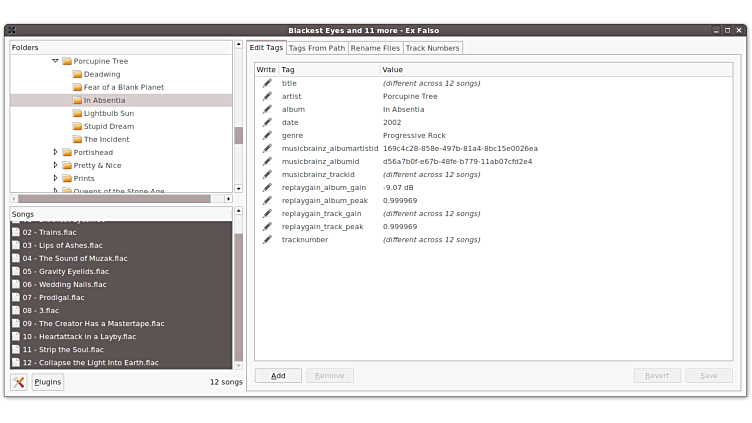The image size is (752, 423).
Task: Click file icon of 08 - 3.flac
Action: 16,310
